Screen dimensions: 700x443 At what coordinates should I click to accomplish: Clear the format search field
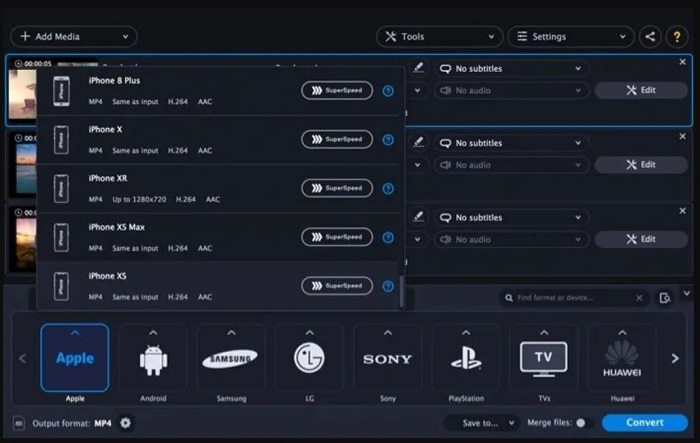(x=639, y=298)
